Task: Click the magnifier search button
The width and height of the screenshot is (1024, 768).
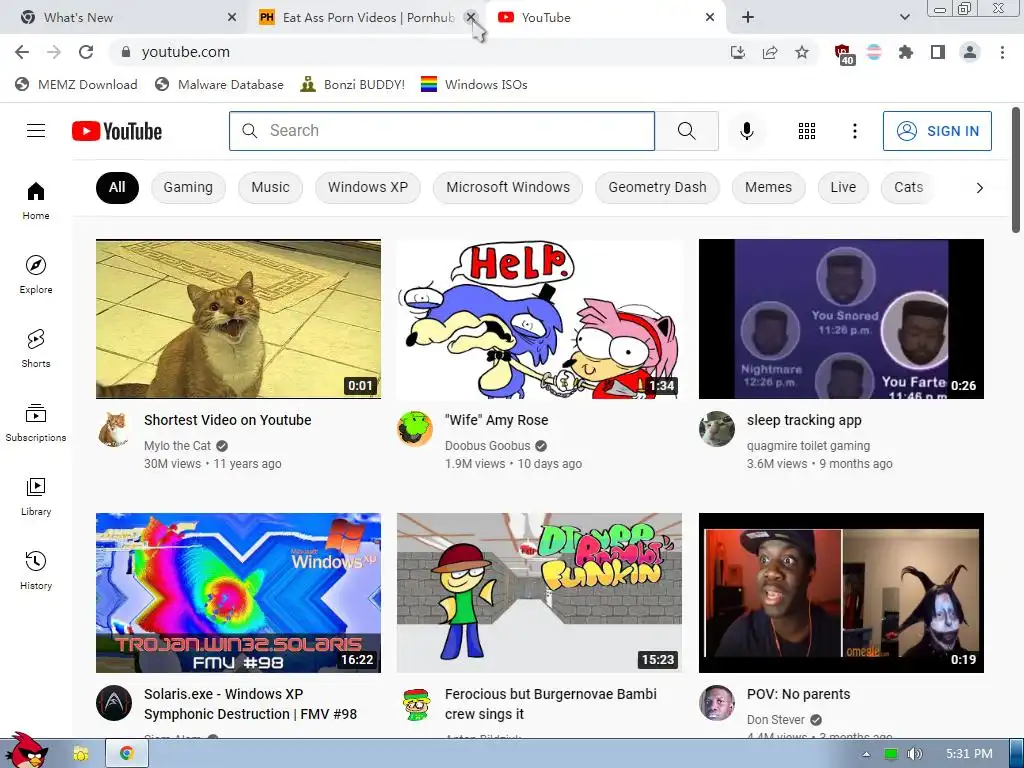Action: 686,131
